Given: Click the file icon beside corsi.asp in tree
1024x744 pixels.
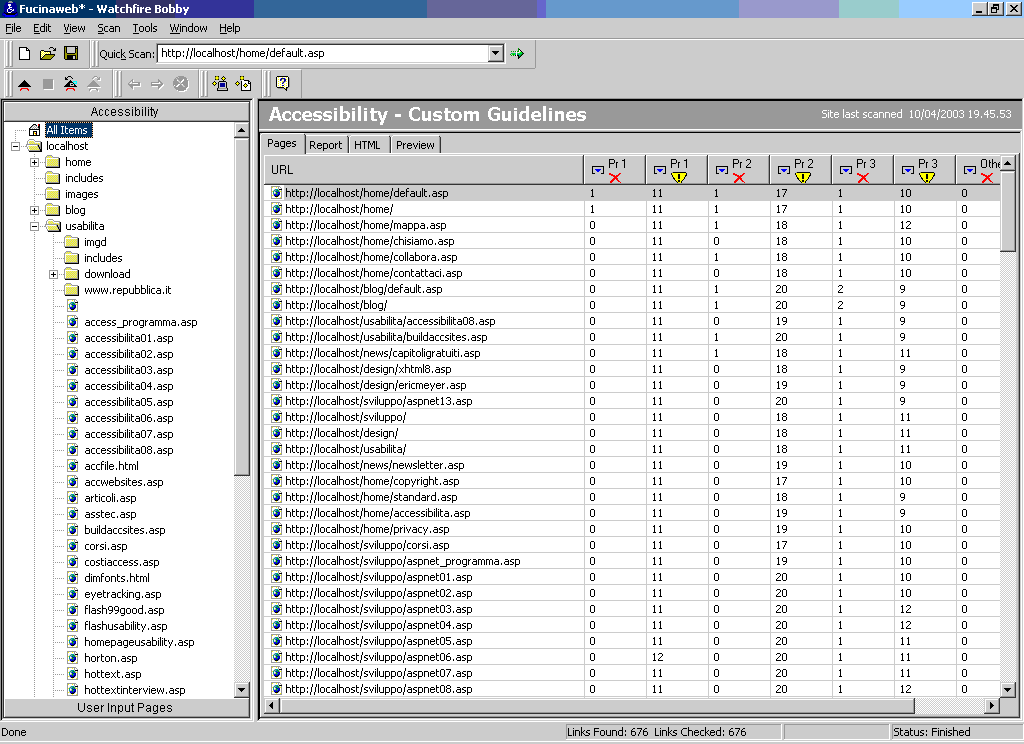Looking at the screenshot, I should (x=73, y=546).
